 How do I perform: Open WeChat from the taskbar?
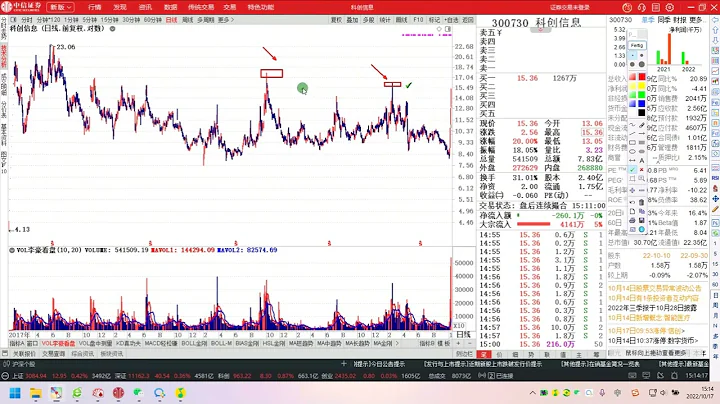pyautogui.click(x=138, y=393)
